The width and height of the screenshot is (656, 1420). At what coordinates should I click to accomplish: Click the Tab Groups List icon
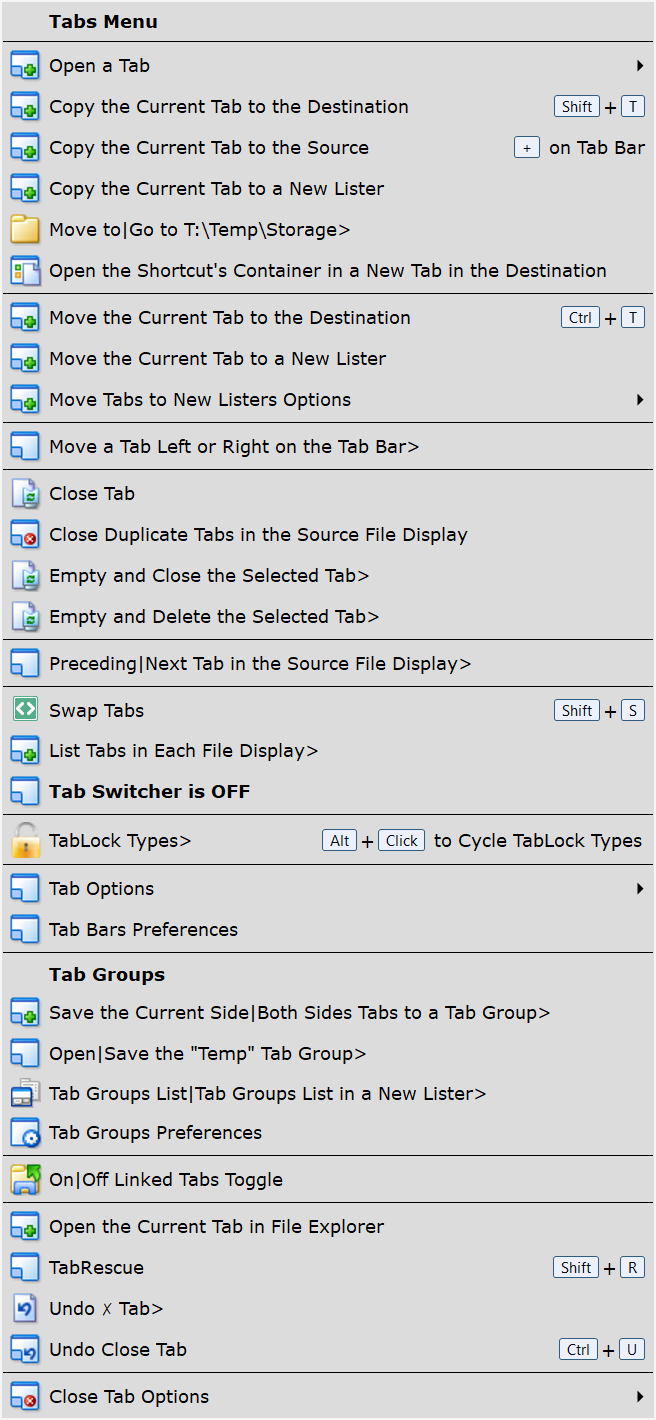24,1094
